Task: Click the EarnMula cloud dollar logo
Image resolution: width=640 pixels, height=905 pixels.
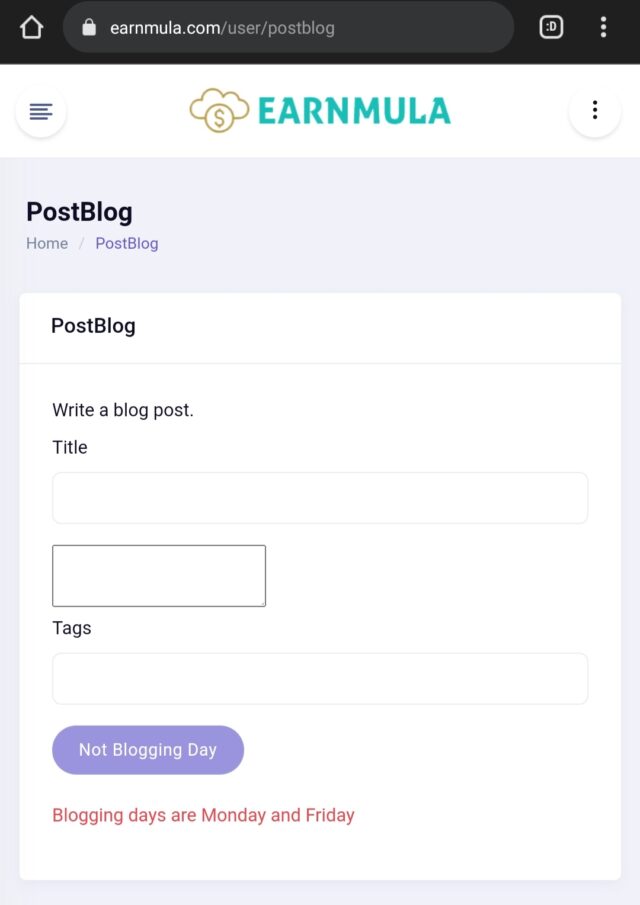Action: 219,110
